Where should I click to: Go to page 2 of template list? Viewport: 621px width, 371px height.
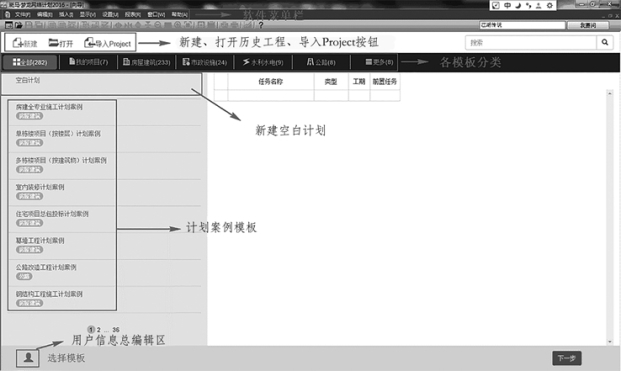[x=99, y=329]
